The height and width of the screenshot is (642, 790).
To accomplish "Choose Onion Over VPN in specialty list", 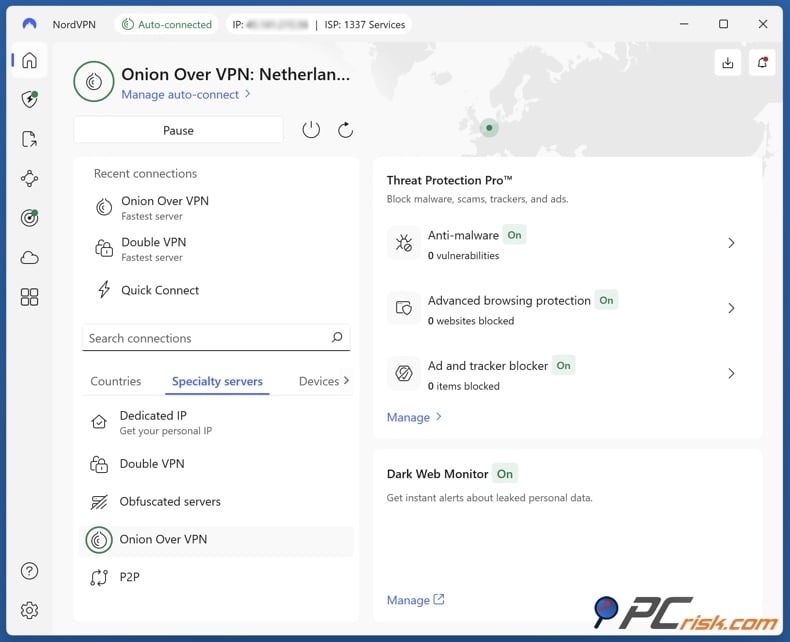I will click(216, 540).
